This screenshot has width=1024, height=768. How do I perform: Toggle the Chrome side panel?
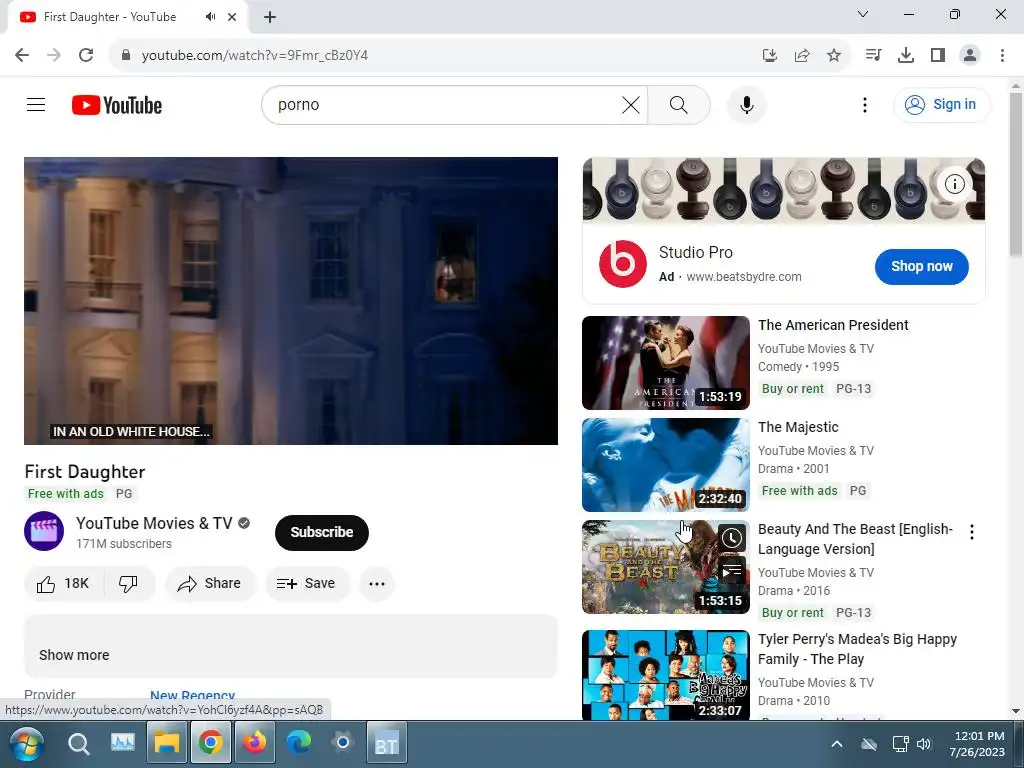click(938, 56)
